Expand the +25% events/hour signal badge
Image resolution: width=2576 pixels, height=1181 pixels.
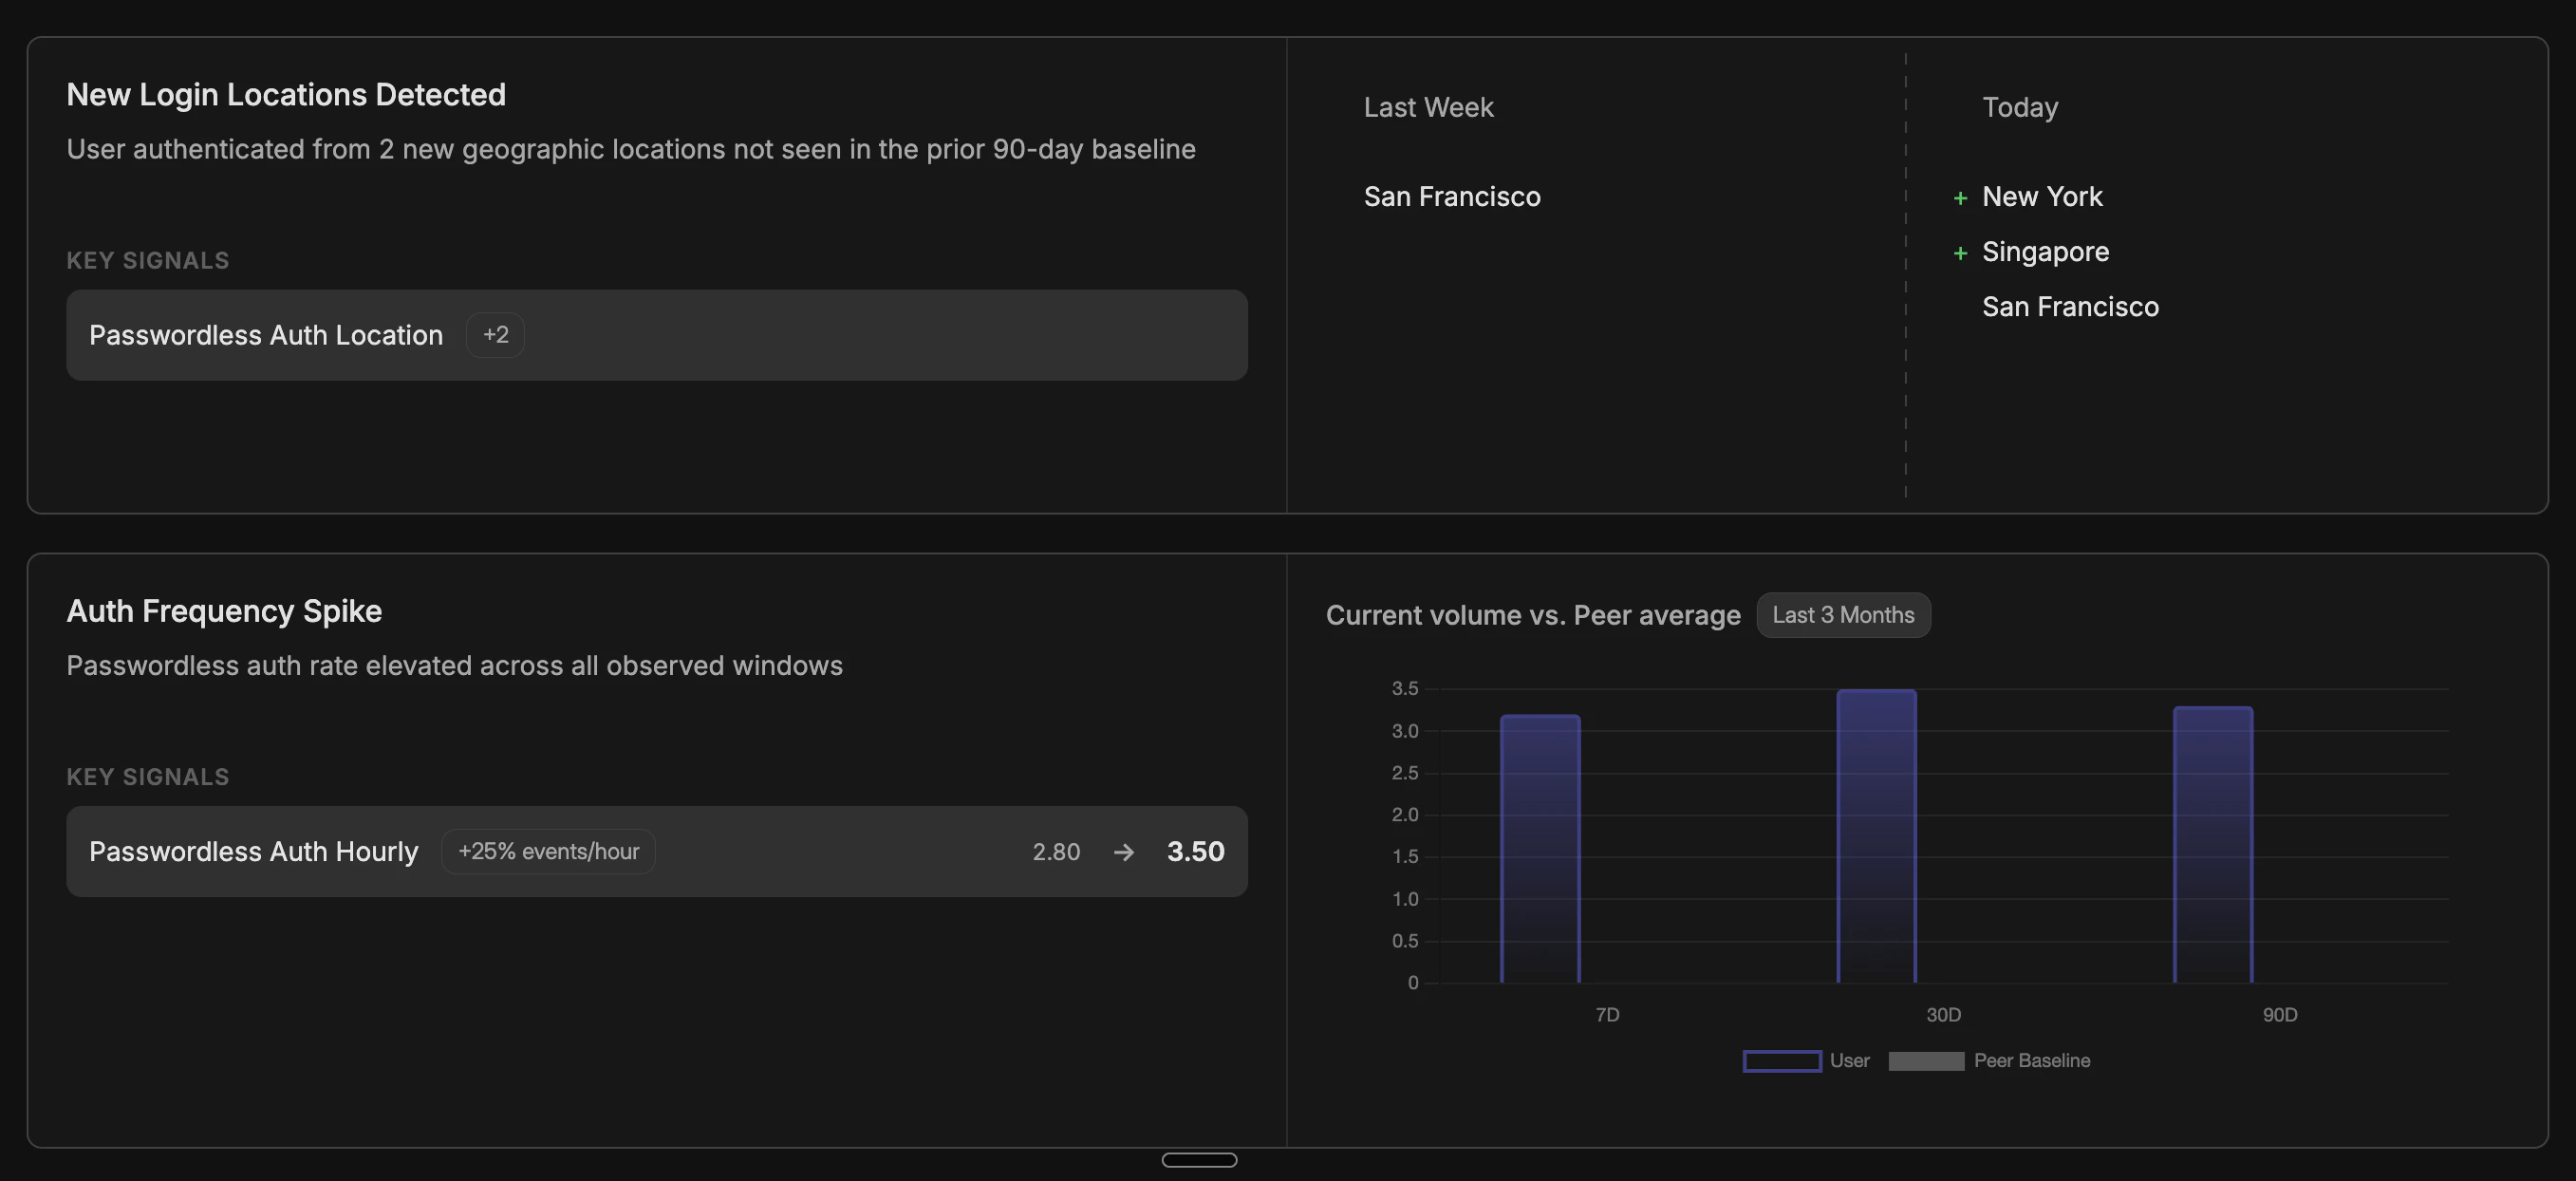point(548,851)
